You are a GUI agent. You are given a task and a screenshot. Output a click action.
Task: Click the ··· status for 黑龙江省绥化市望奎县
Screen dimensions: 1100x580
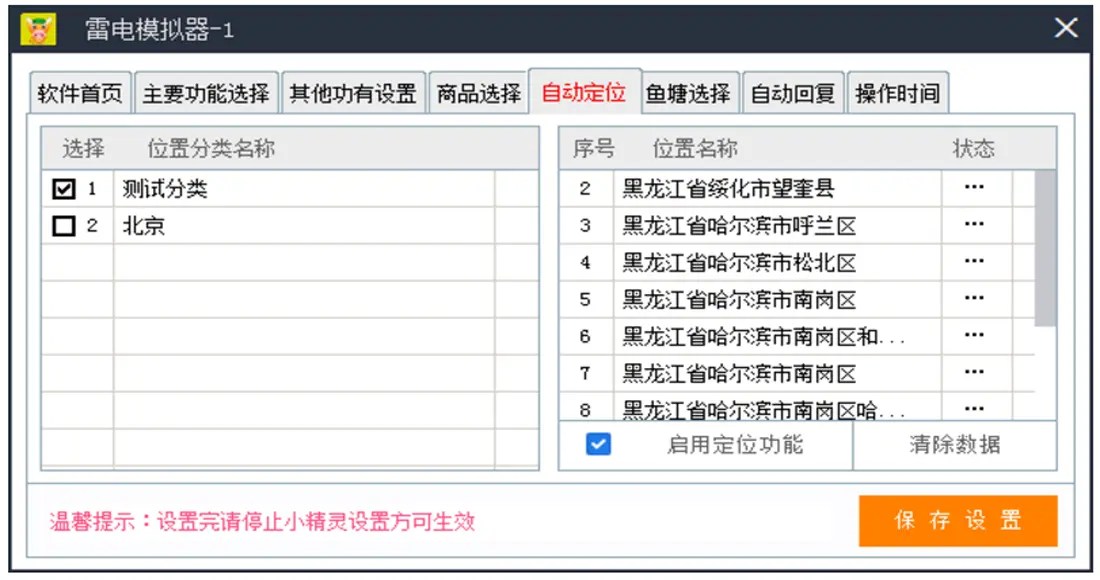coord(974,188)
